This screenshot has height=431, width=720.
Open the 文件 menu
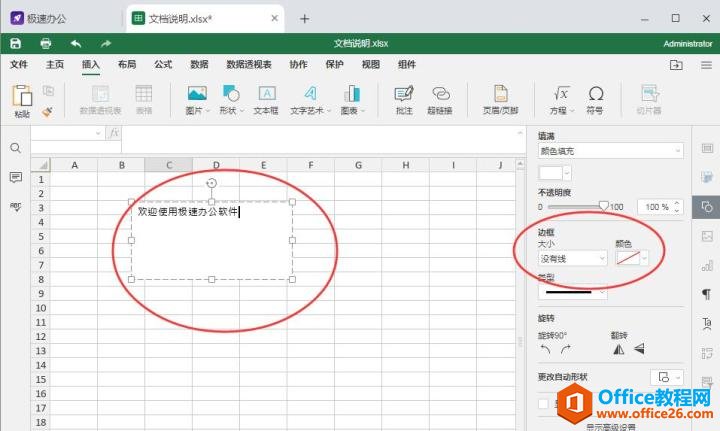click(x=19, y=64)
